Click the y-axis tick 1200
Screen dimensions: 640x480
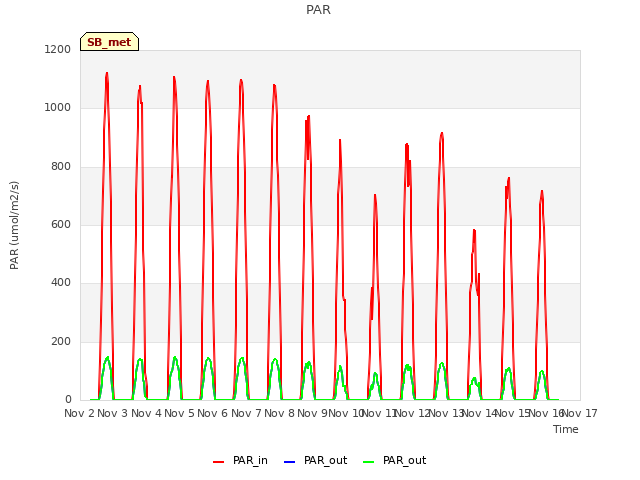coord(58,49)
